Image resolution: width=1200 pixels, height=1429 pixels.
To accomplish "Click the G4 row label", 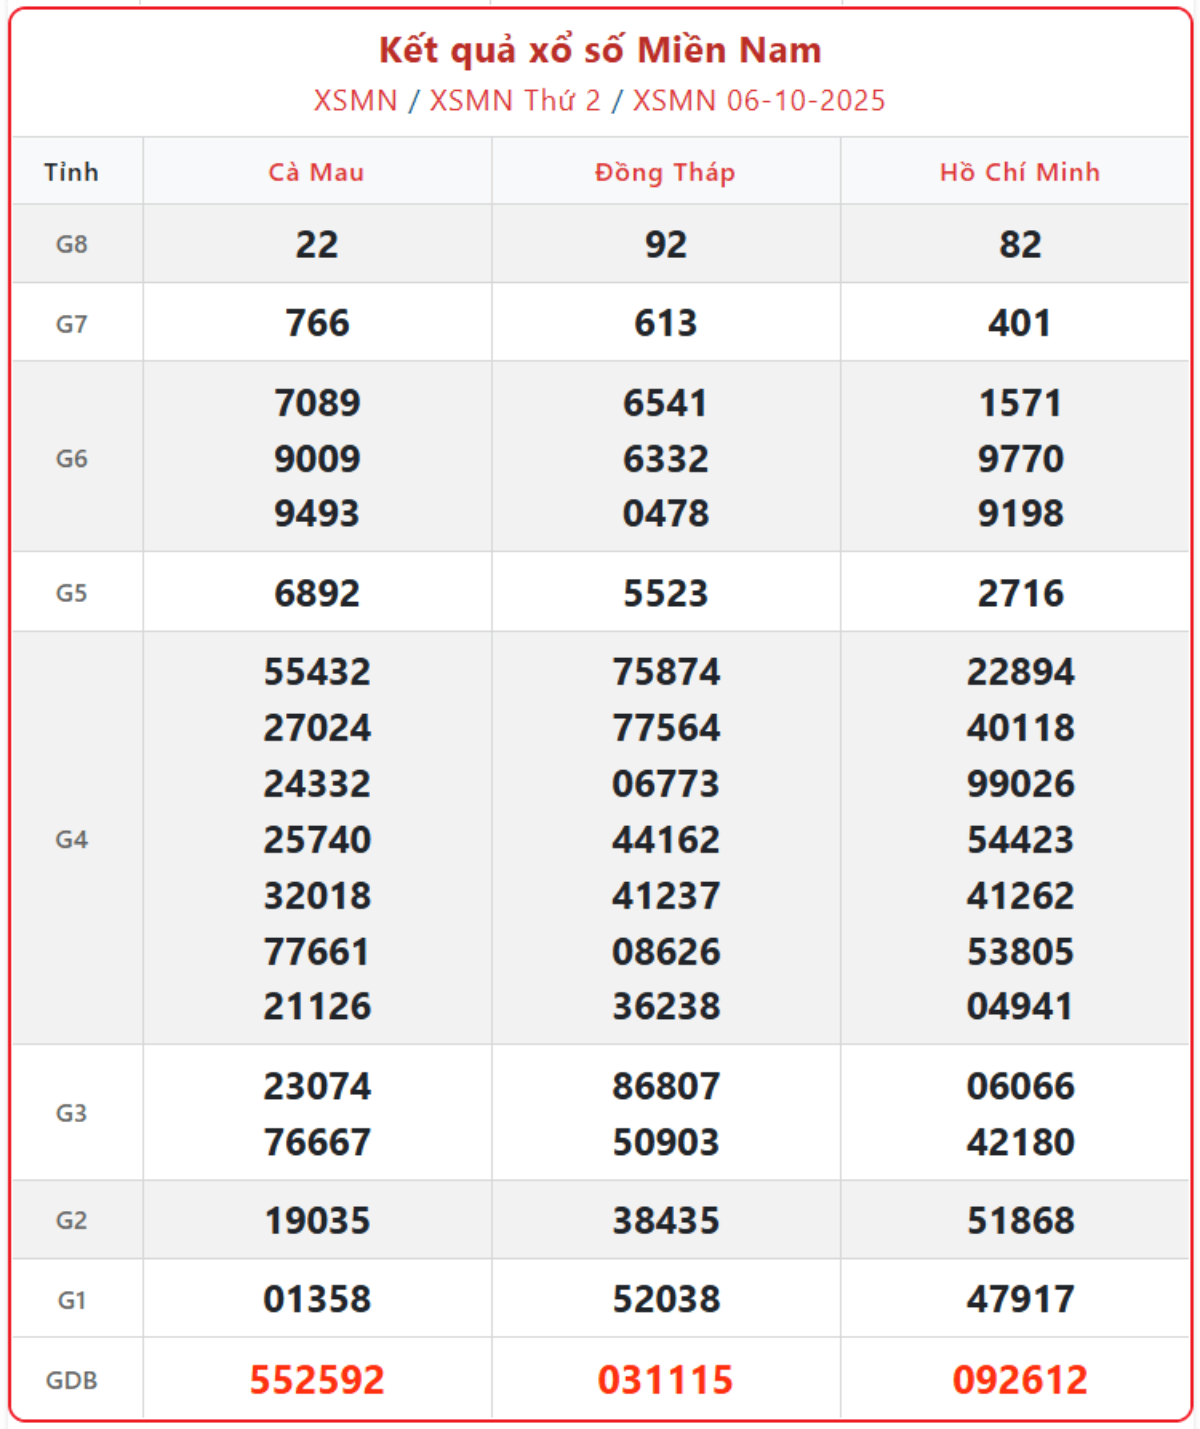I will [x=72, y=839].
